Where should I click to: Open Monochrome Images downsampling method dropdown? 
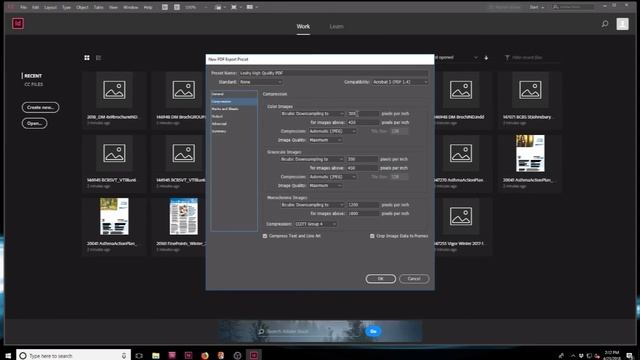point(312,205)
